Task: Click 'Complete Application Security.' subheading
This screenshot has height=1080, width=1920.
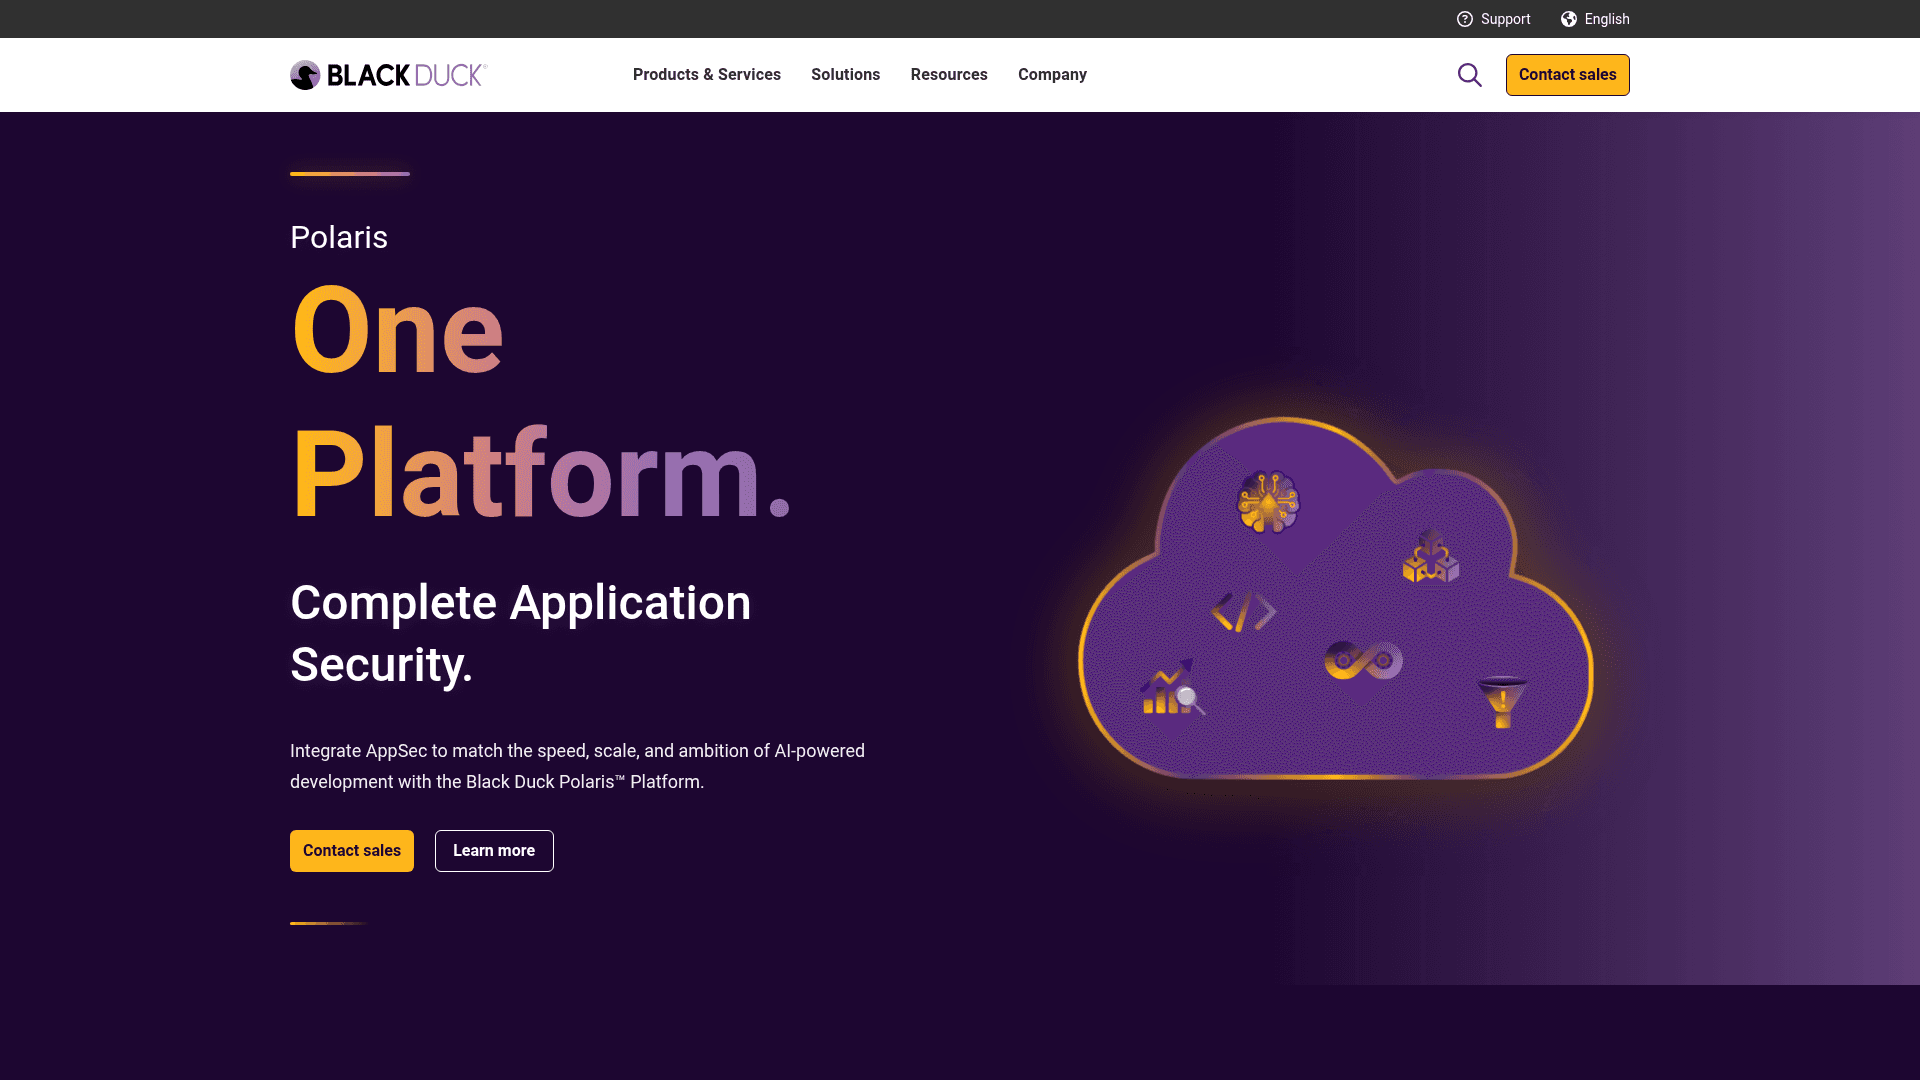Action: click(x=520, y=634)
